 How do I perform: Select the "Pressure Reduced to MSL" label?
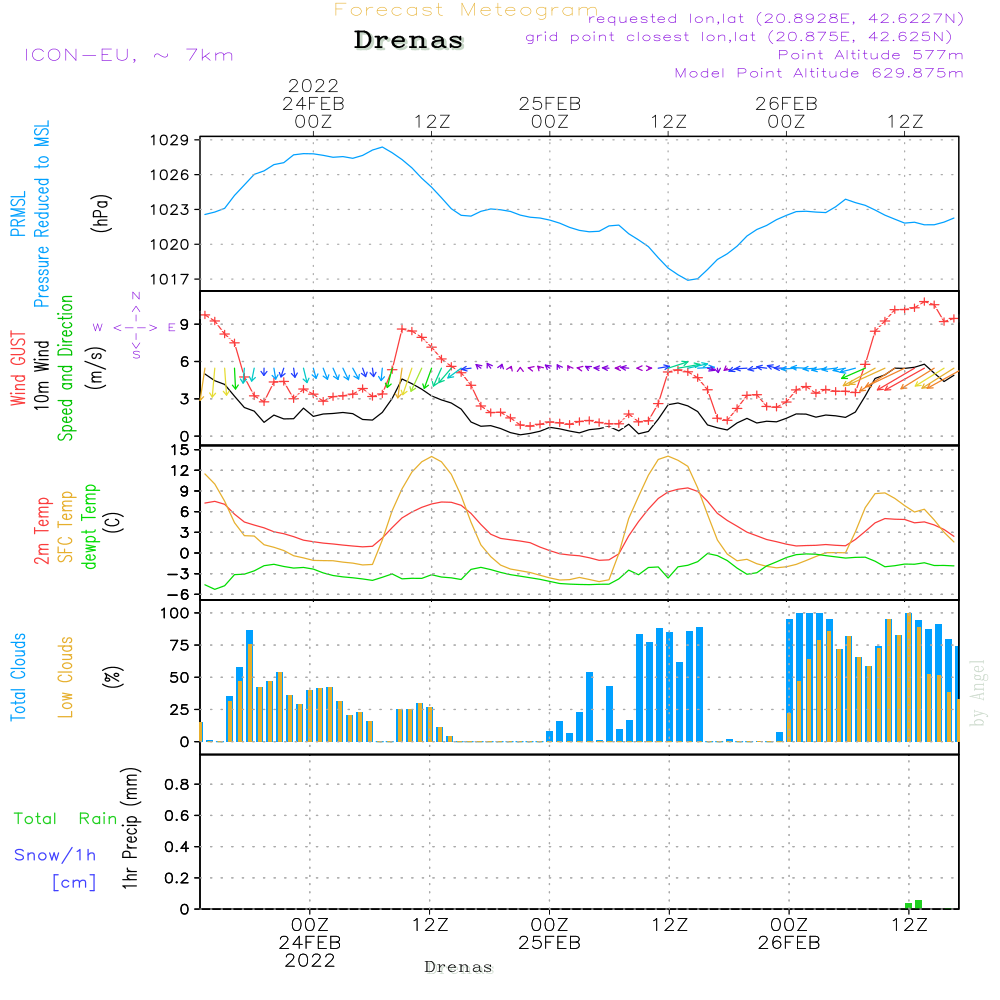click(x=41, y=214)
